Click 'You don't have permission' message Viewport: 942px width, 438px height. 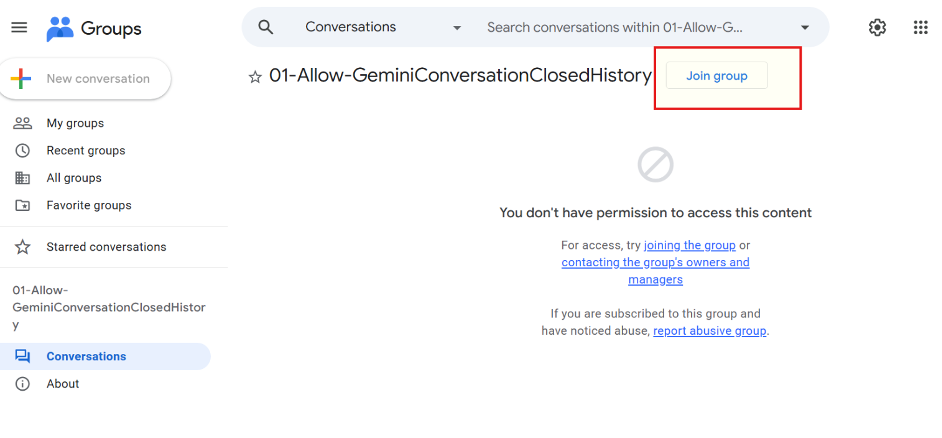tap(655, 213)
